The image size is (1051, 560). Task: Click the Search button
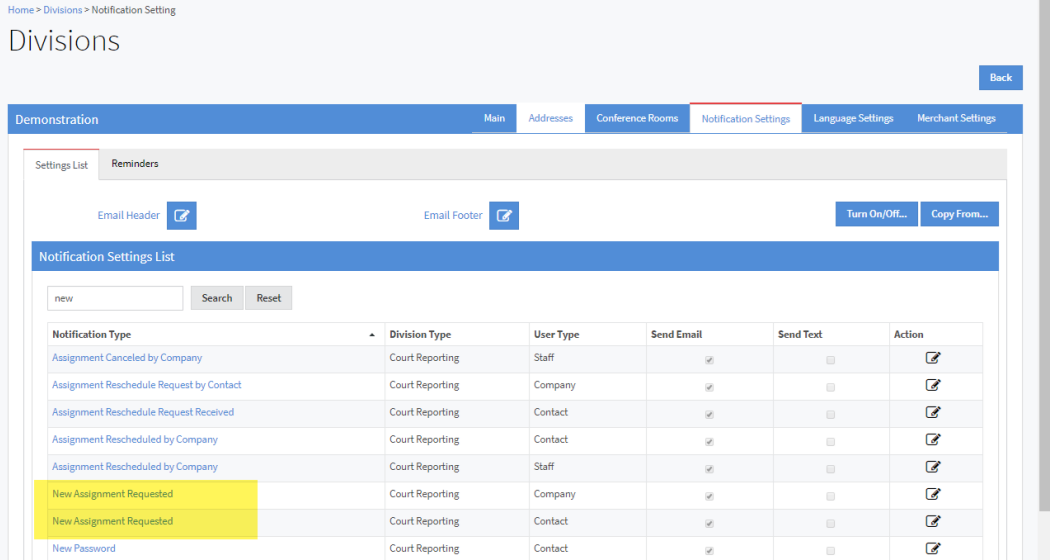click(217, 298)
